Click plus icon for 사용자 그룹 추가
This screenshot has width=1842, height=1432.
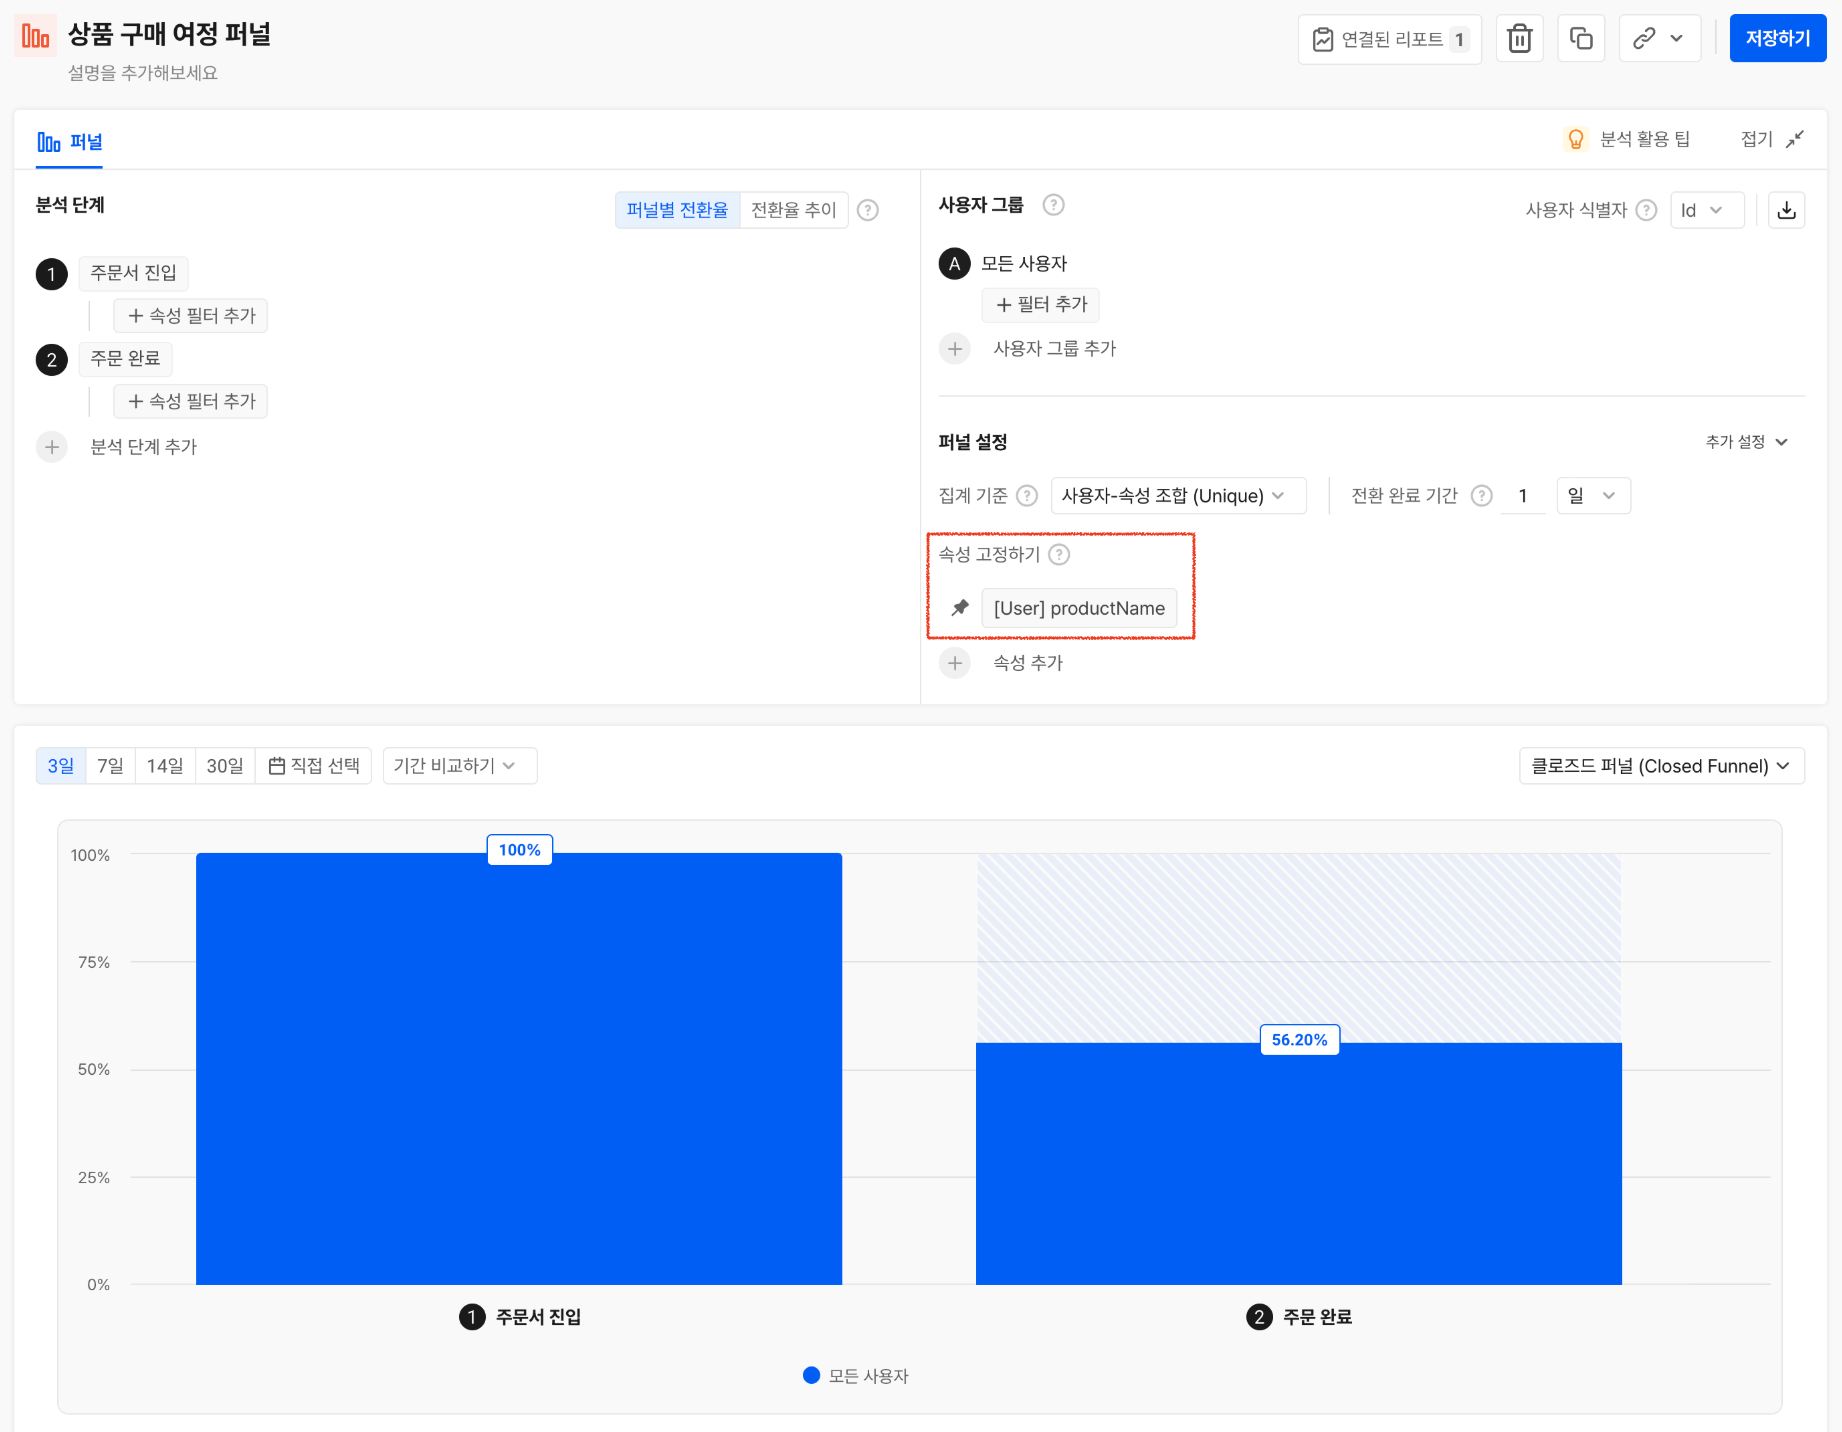click(x=955, y=349)
